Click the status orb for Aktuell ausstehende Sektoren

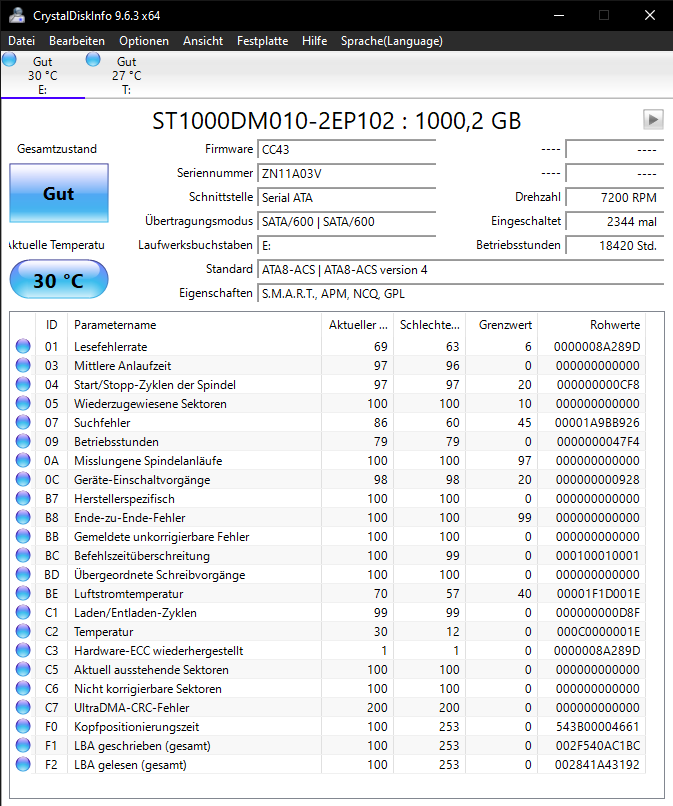[x=23, y=669]
